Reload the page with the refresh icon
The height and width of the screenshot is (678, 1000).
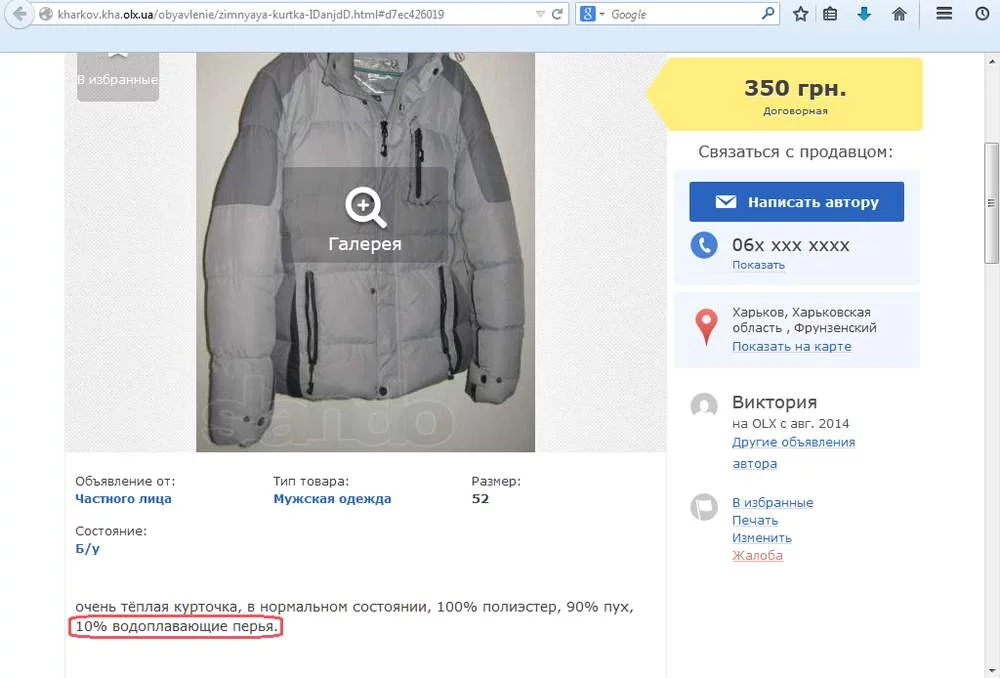click(x=558, y=15)
